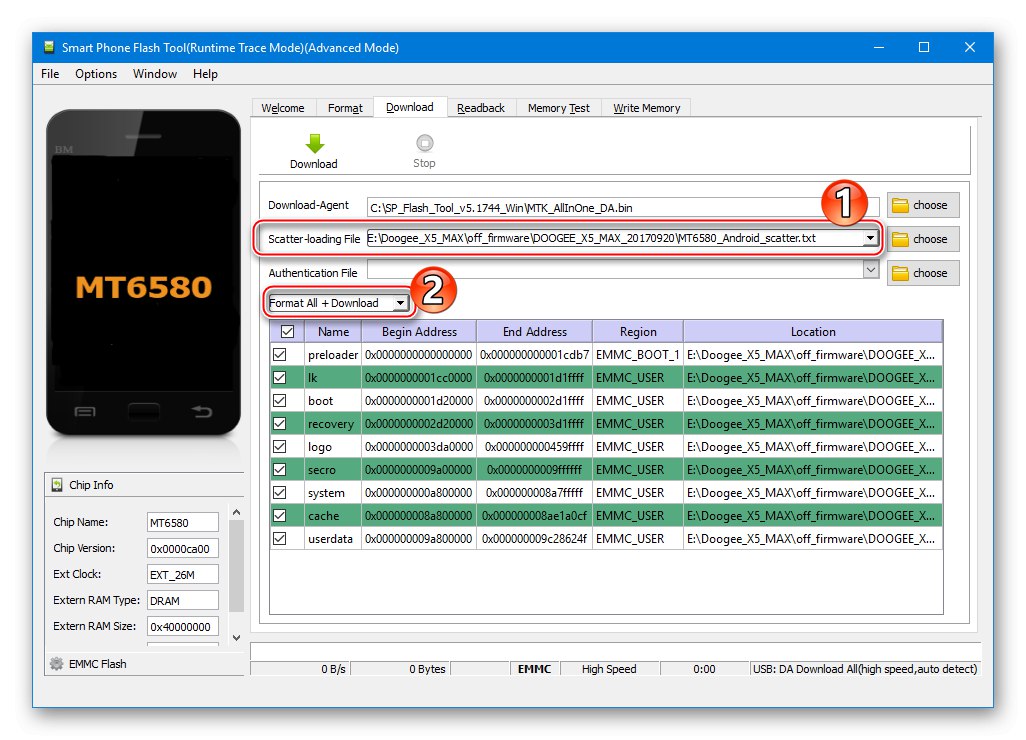The image size is (1026, 740).
Task: Open the Authentication File dropdown arrow
Action: point(869,270)
